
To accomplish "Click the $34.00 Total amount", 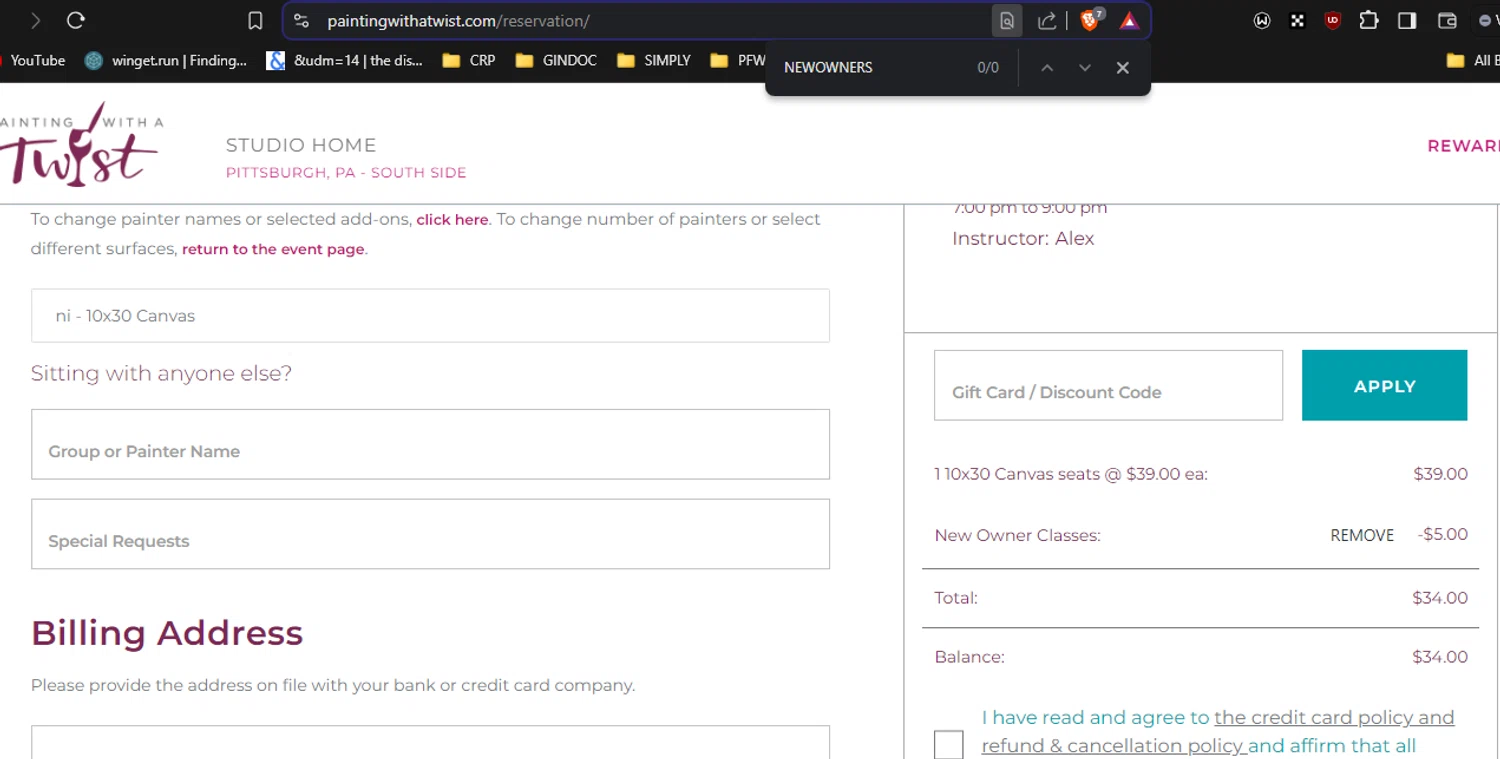I will (1440, 598).
